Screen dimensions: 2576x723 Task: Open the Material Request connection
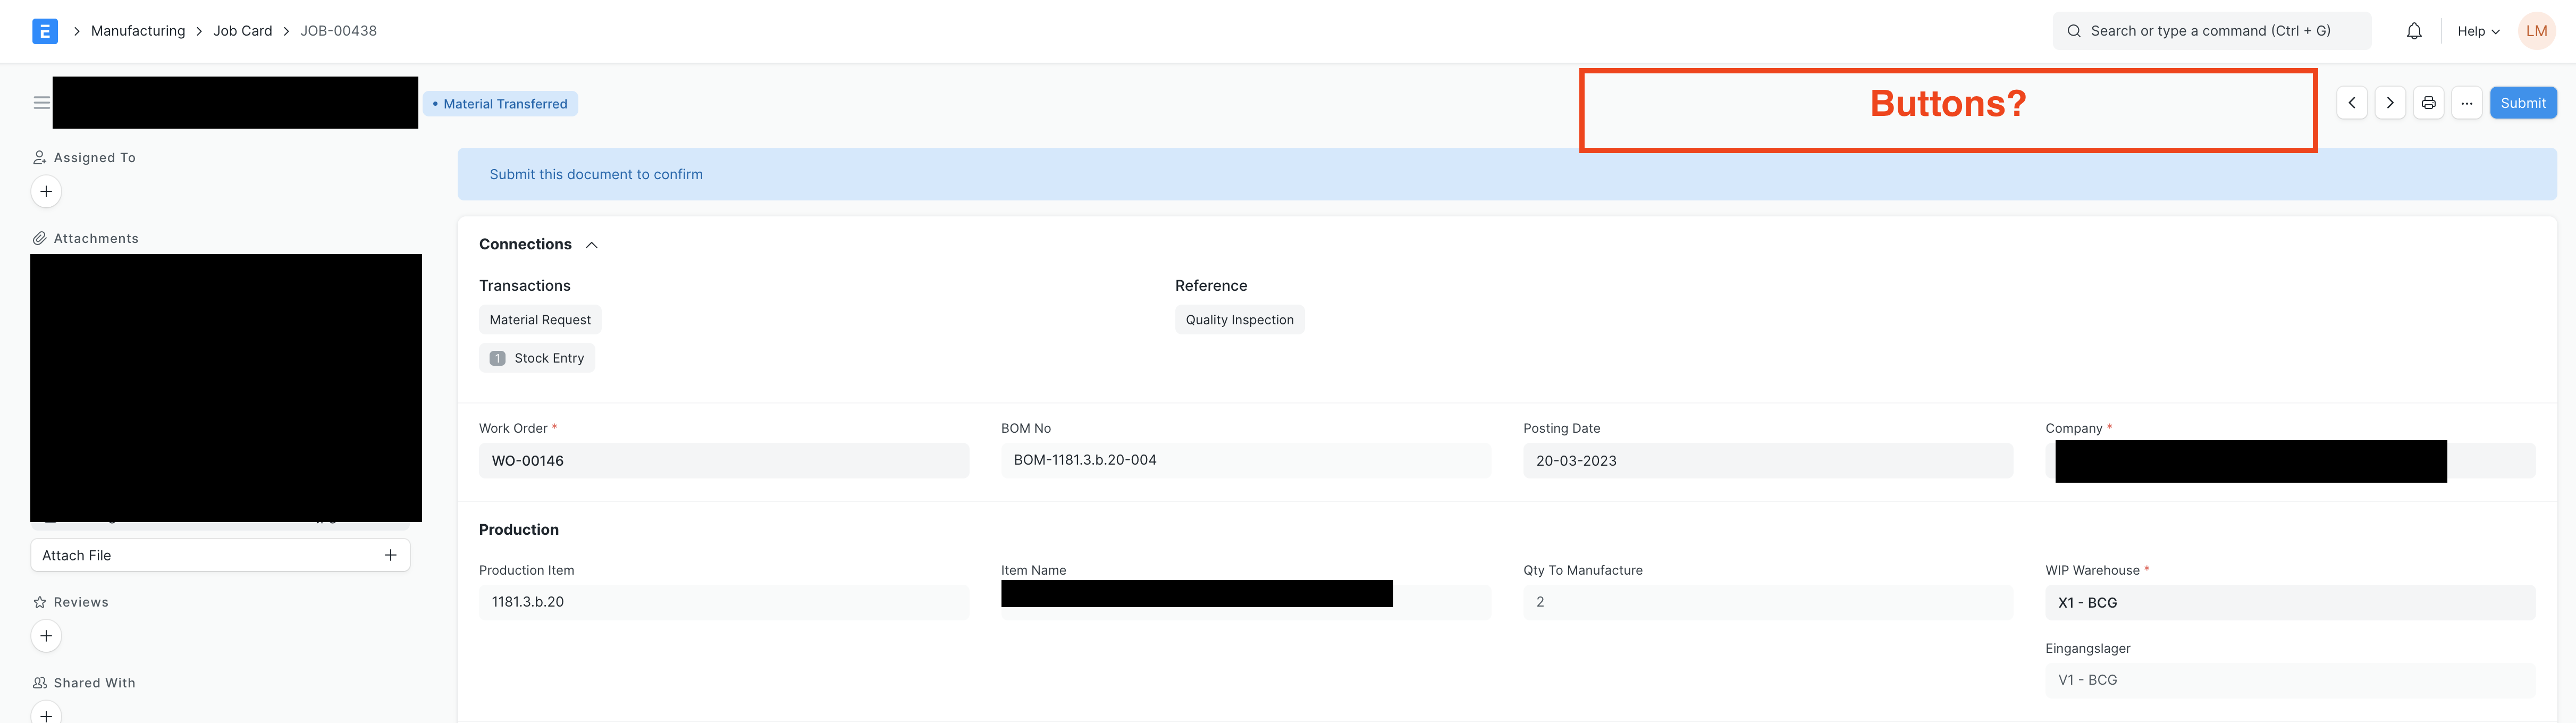[540, 319]
